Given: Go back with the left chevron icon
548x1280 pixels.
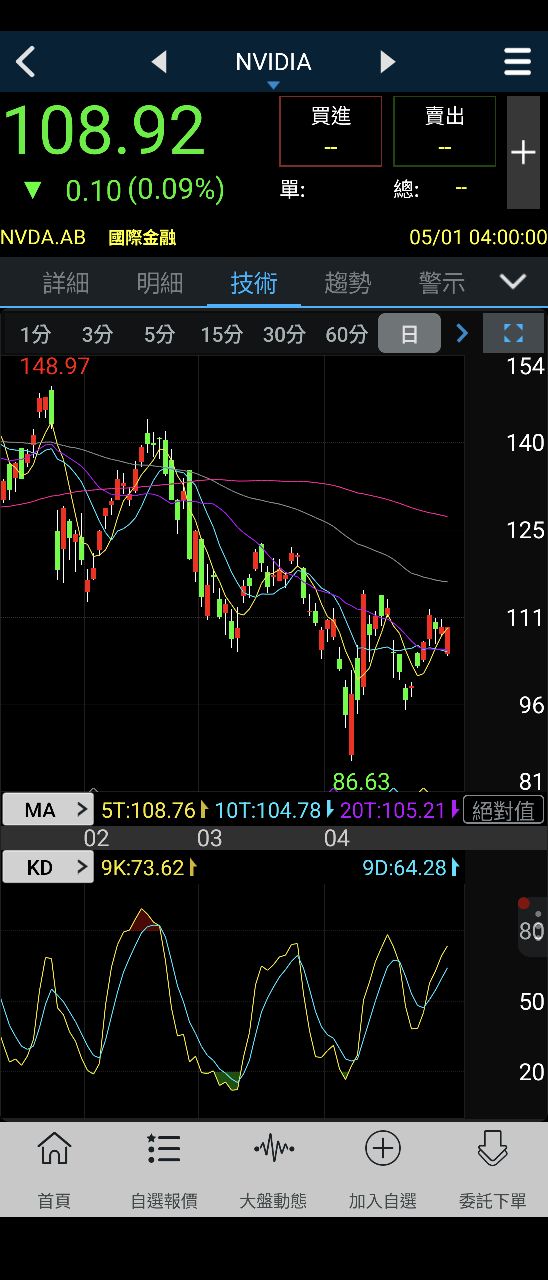Looking at the screenshot, I should [x=26, y=62].
